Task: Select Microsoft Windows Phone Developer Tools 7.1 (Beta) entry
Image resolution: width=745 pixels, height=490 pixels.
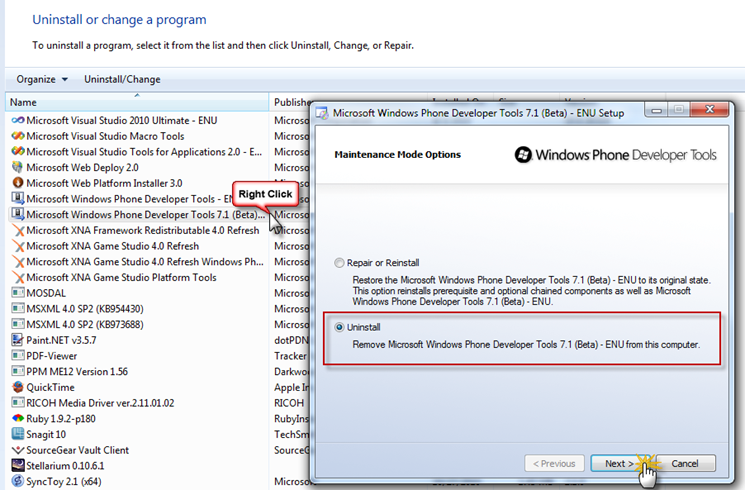Action: [x=137, y=214]
